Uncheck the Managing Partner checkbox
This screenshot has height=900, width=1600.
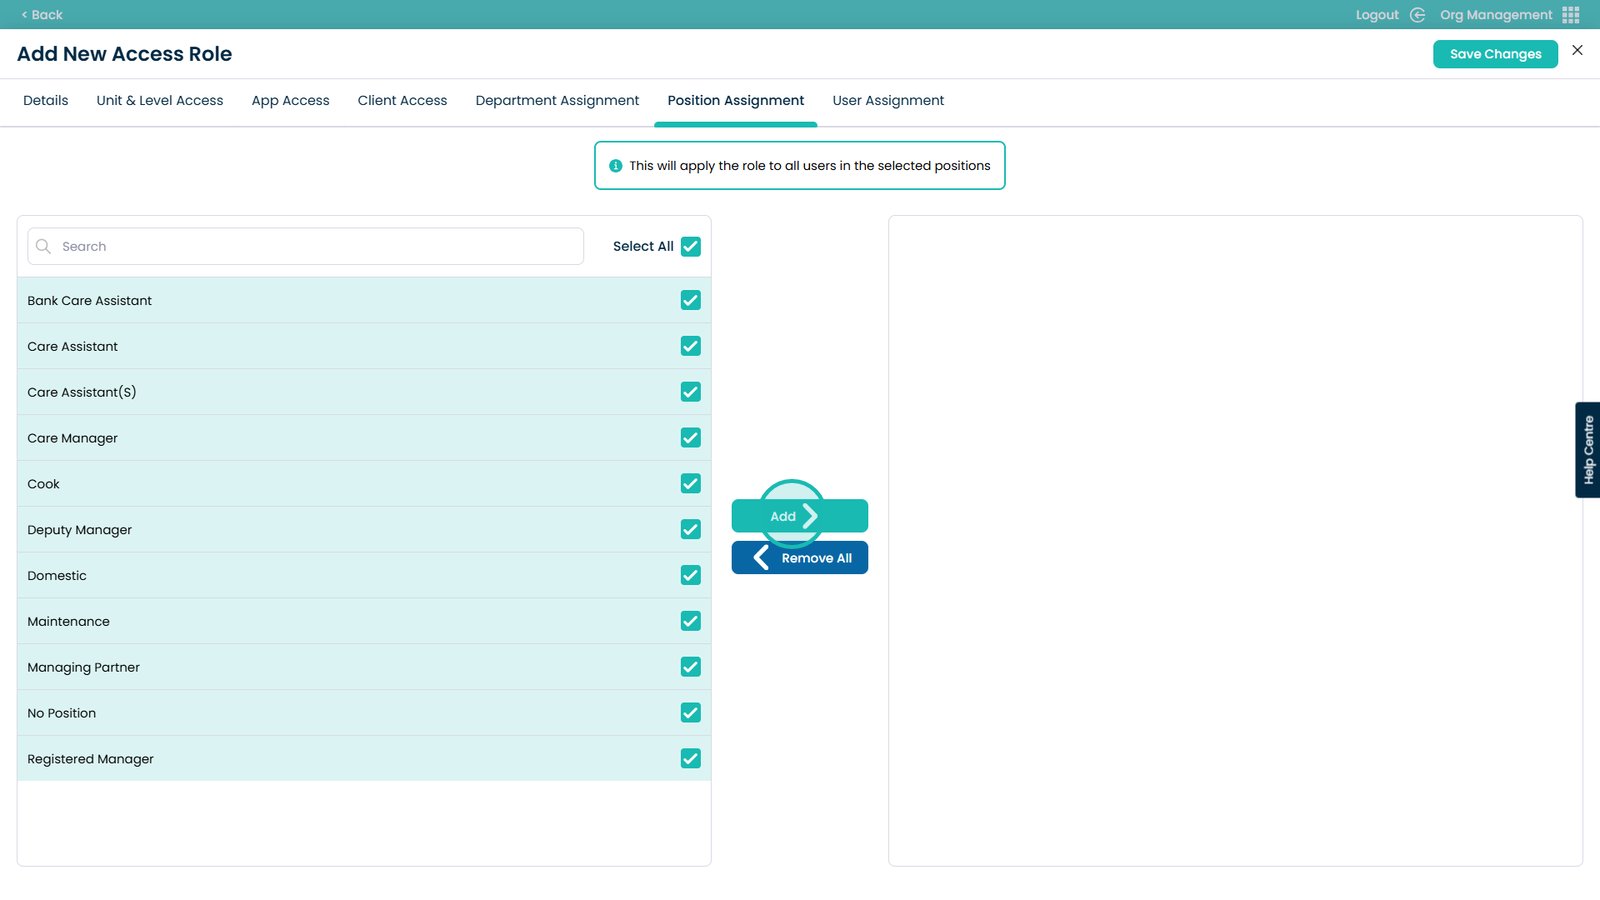[690, 667]
